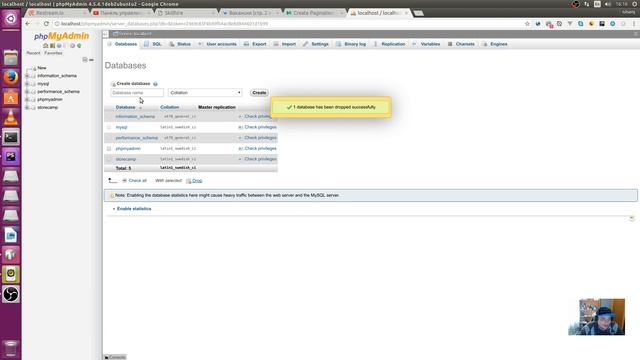The width and height of the screenshot is (640, 360).
Task: Click the Skype extension icon in Chrome toolbar
Action: pos(580,24)
